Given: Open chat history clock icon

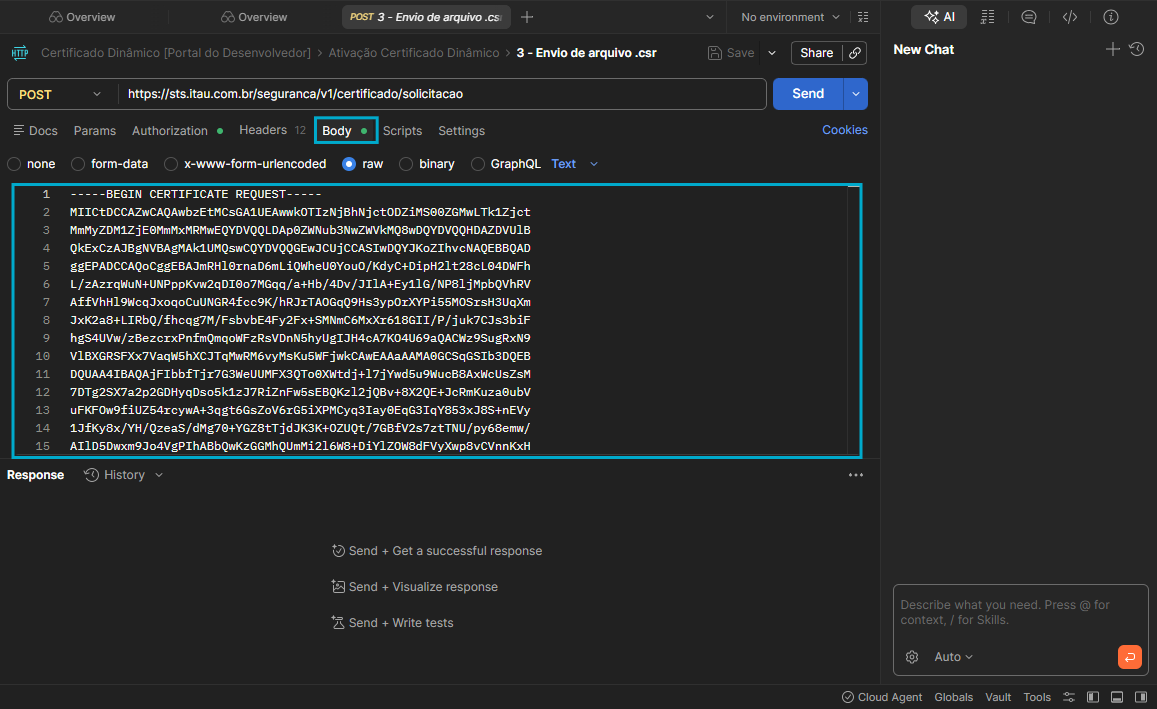Looking at the screenshot, I should click(1136, 49).
